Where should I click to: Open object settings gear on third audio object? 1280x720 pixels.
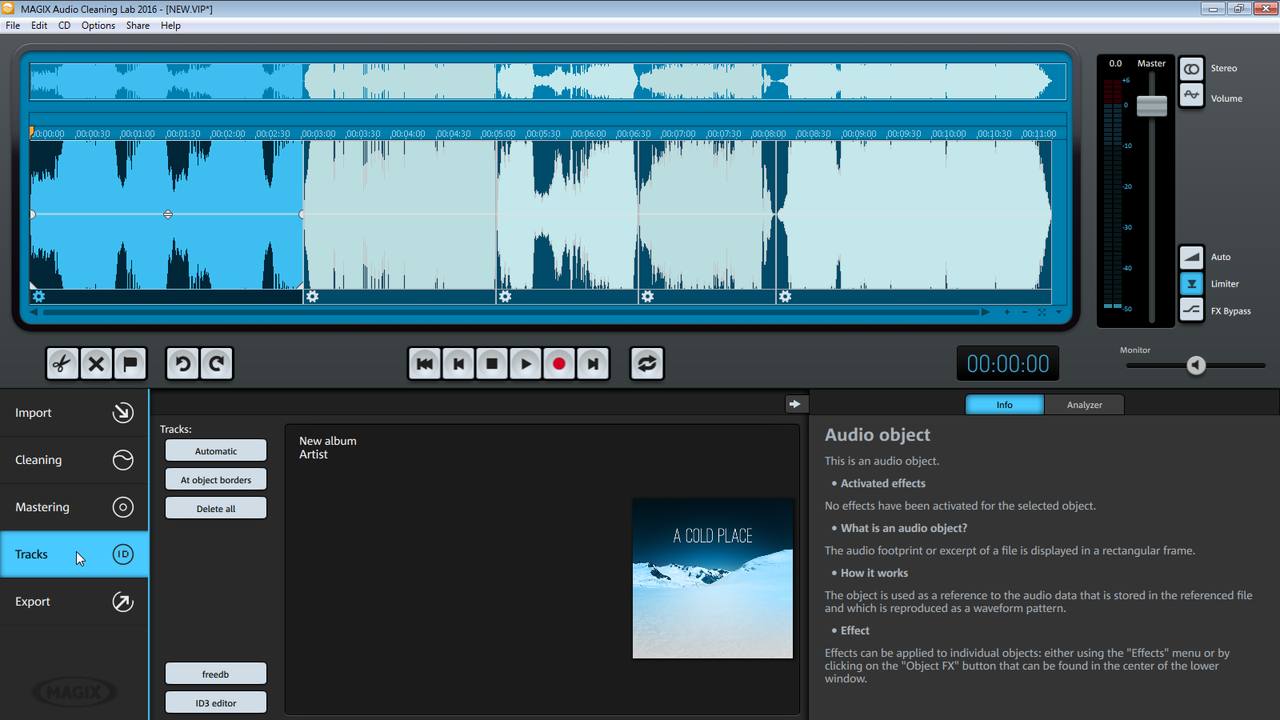[505, 296]
